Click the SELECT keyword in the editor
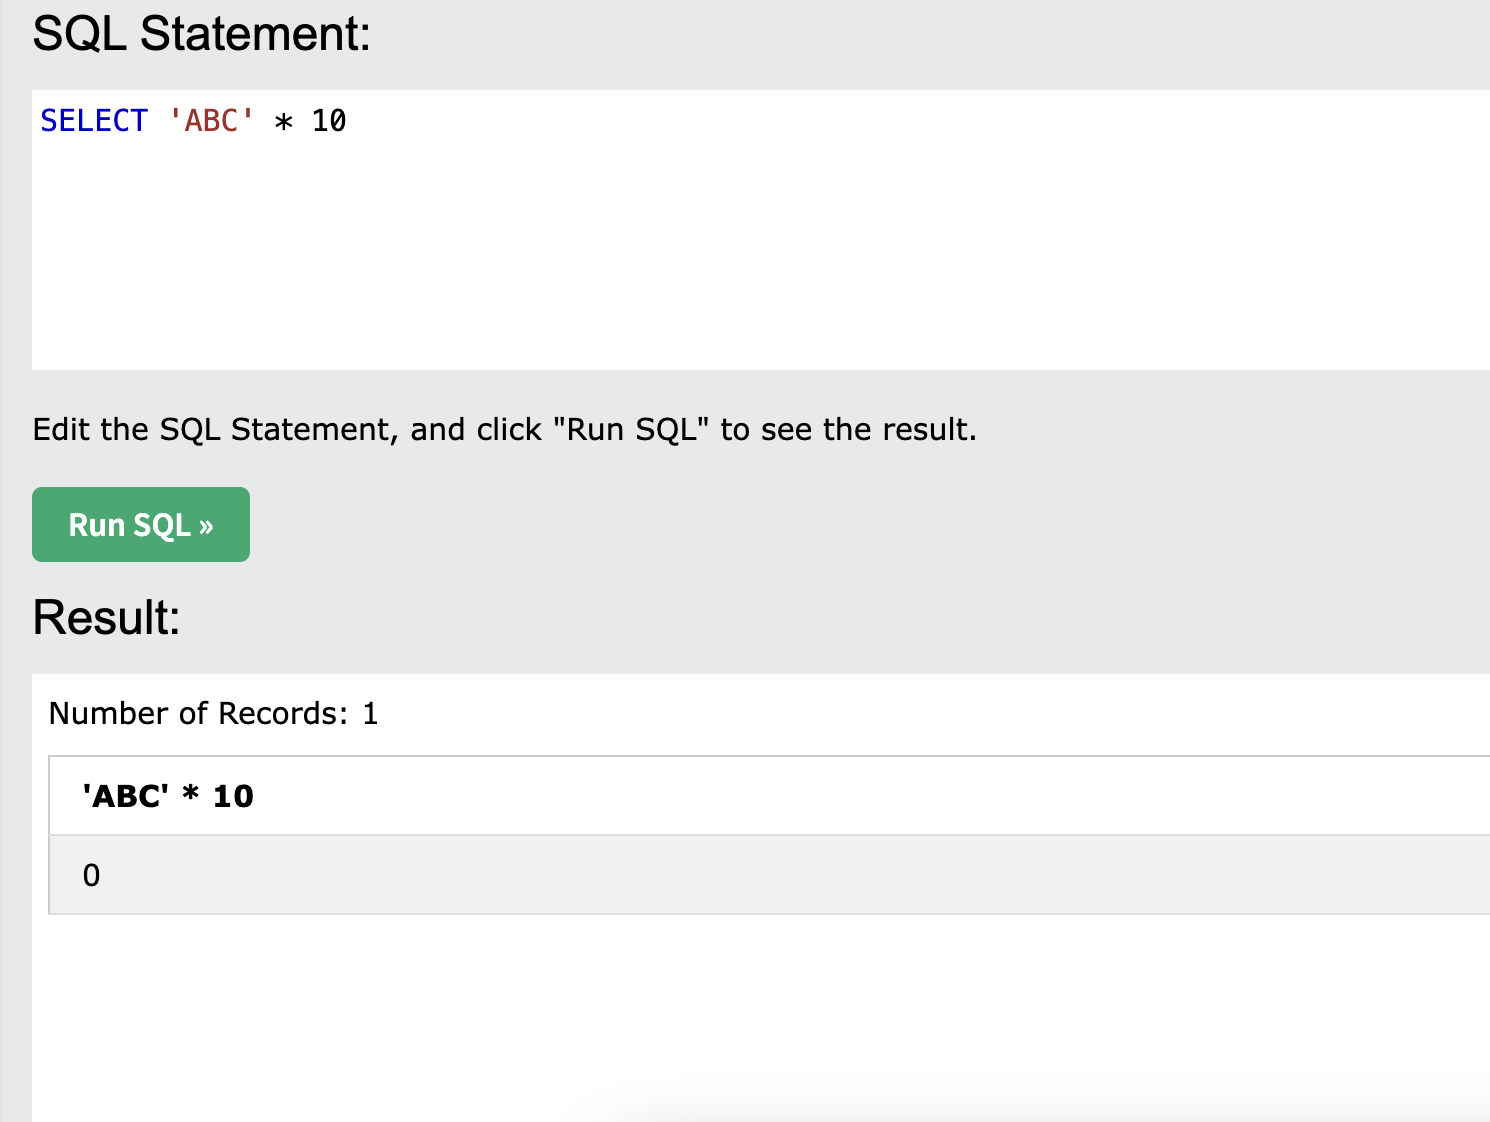This screenshot has width=1490, height=1122. (x=94, y=121)
